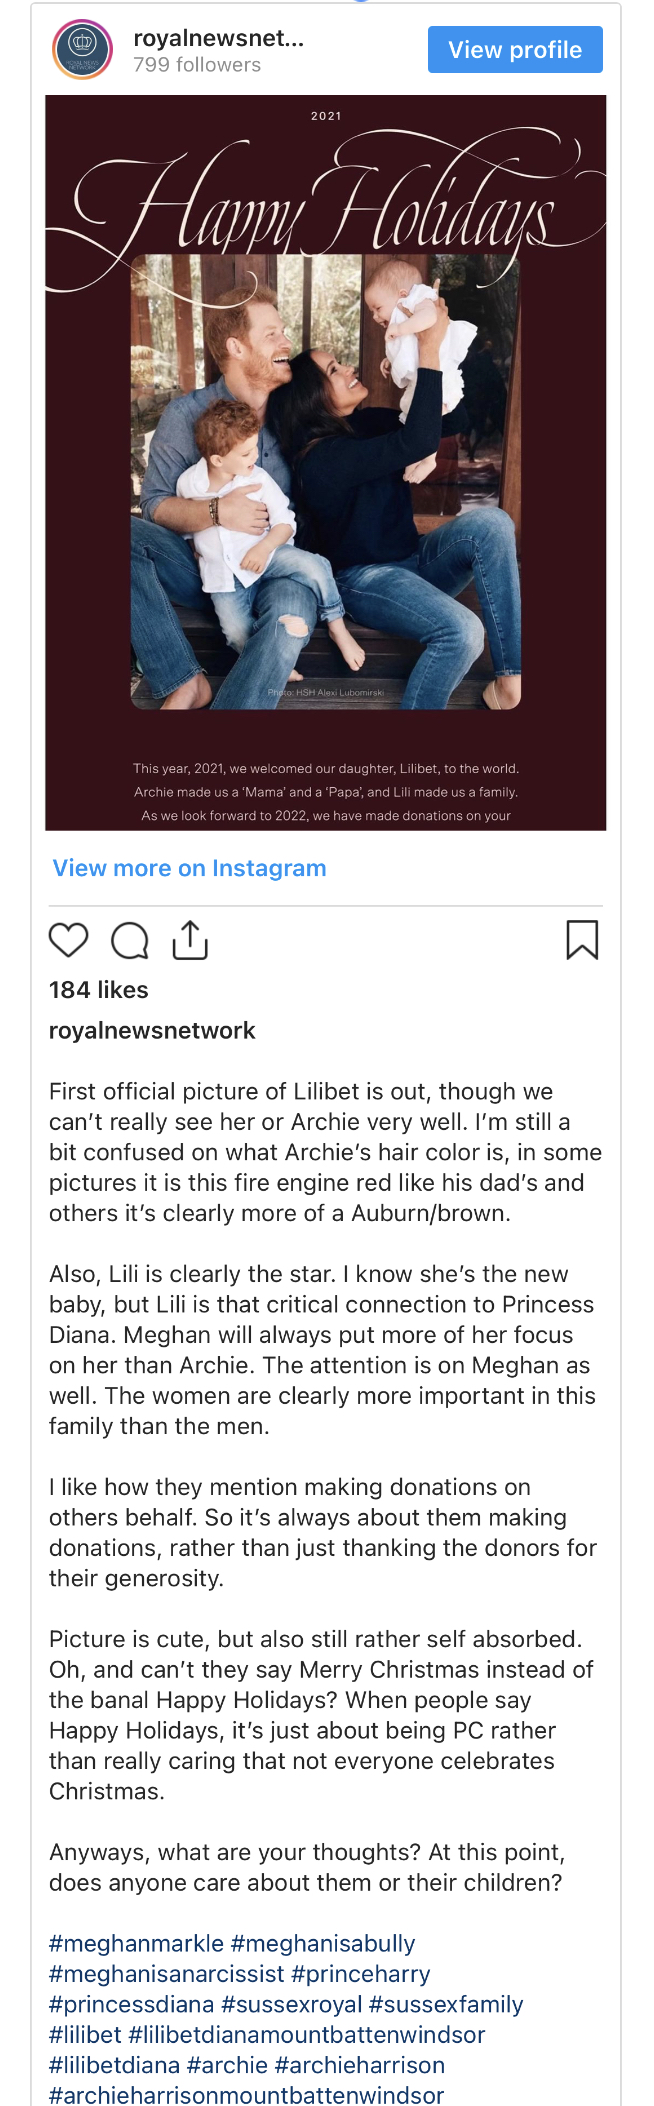The height and width of the screenshot is (2106, 654).
Task: Open the #lilibetdianamountbattenwindsor hashtag
Action: coord(307,2034)
